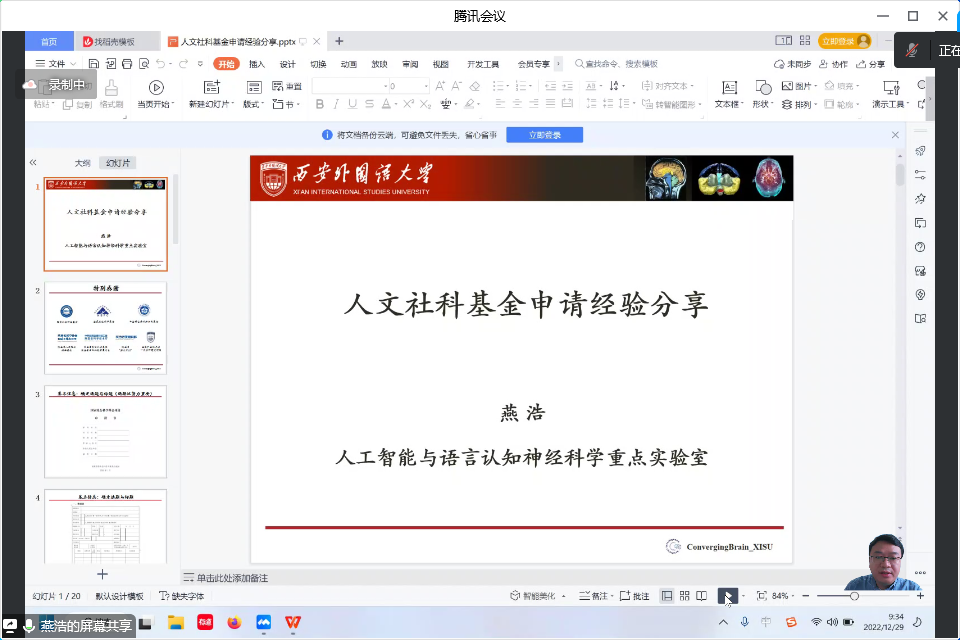Image resolution: width=960 pixels, height=640 pixels.
Task: Switch to slide sorter grid view
Action: click(x=685, y=596)
